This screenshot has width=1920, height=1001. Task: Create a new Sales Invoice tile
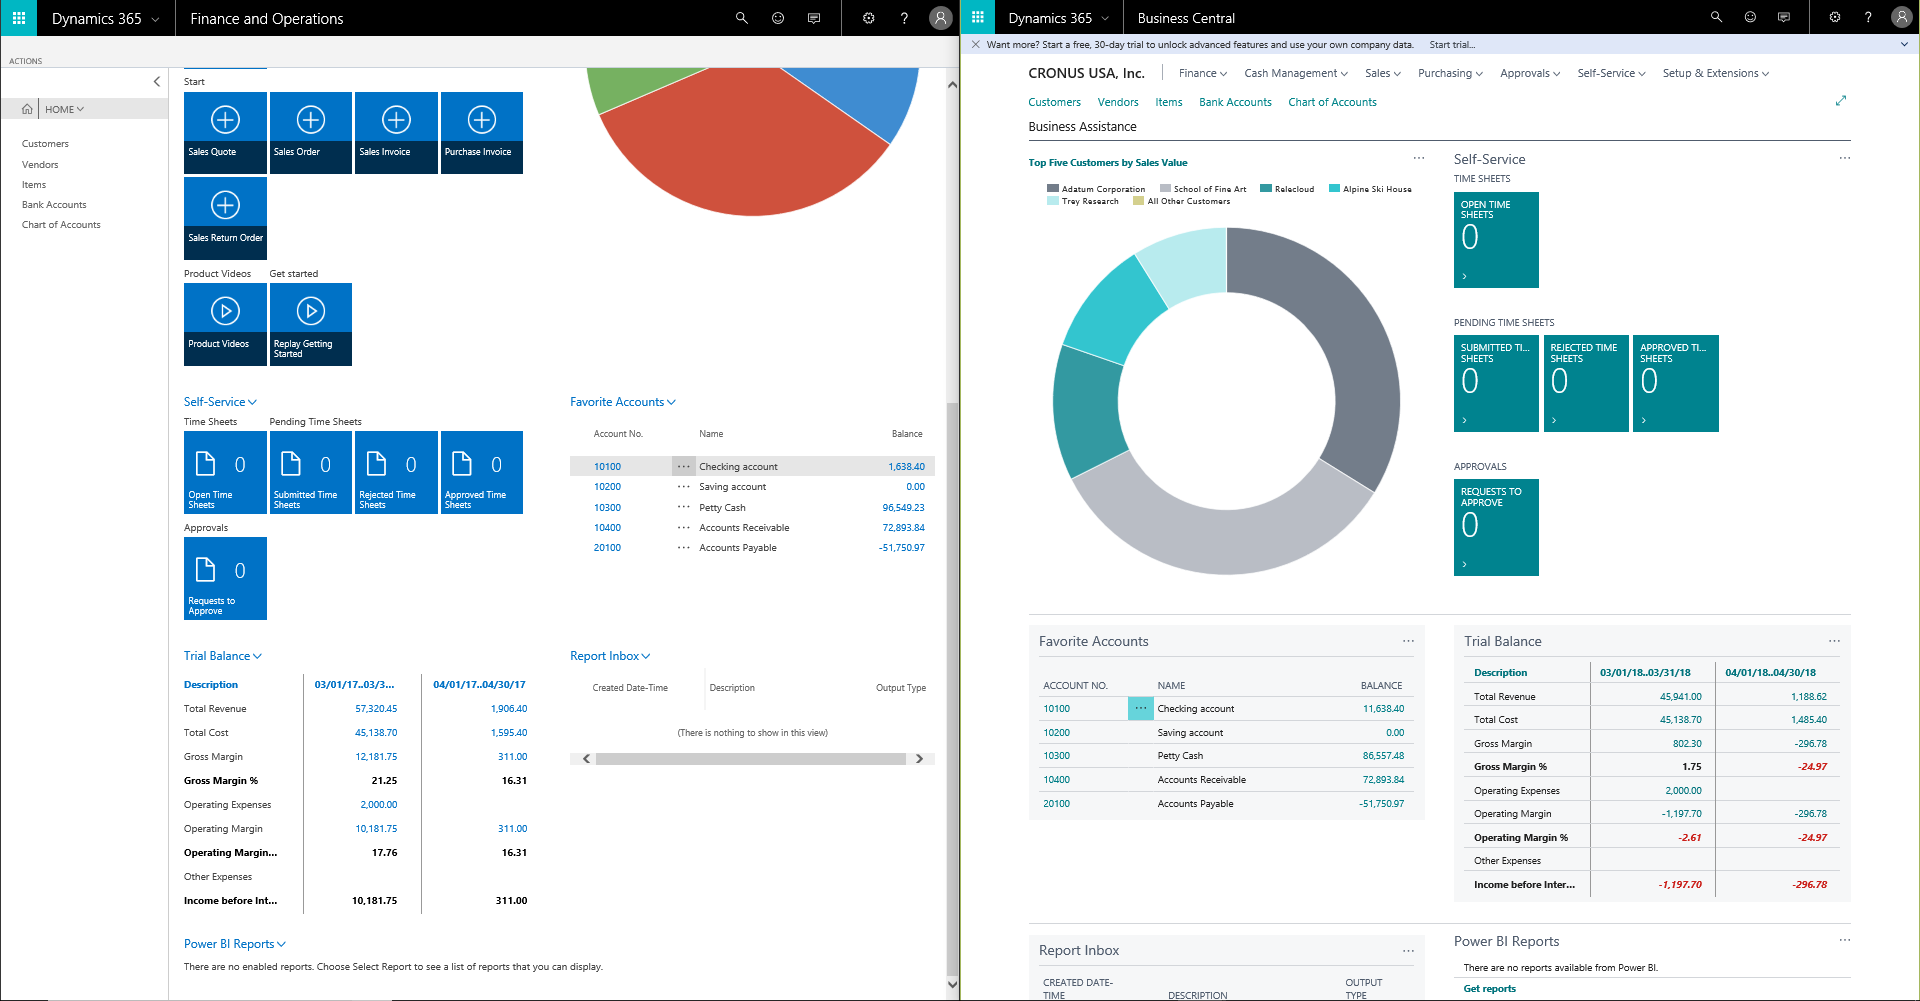pyautogui.click(x=397, y=133)
